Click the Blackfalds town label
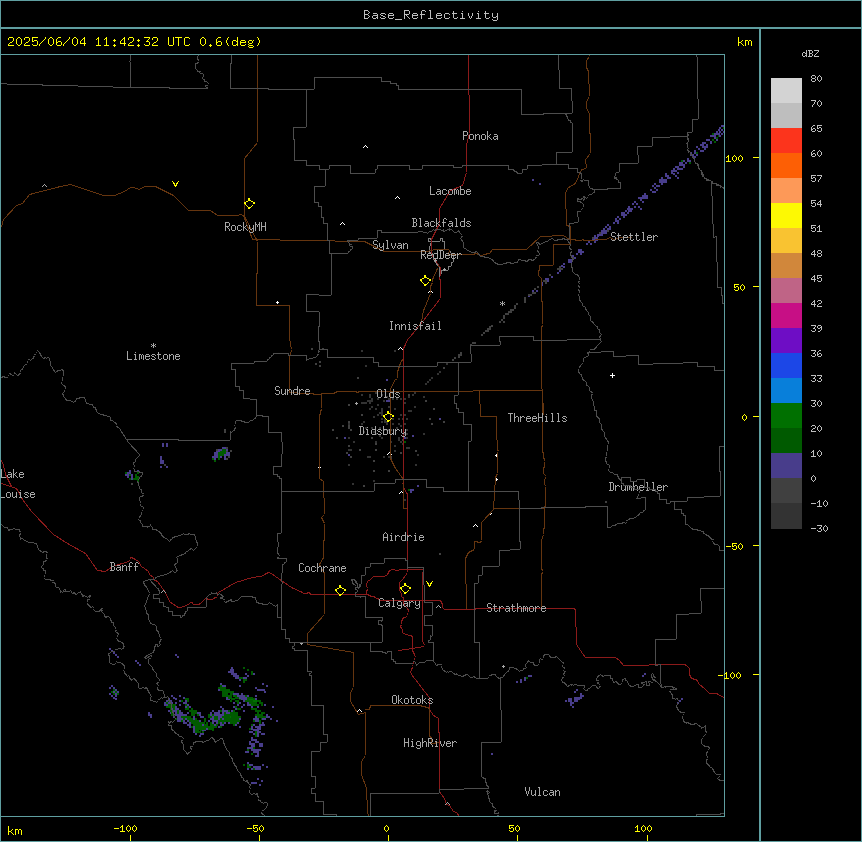Screen dimensions: 862x842 click(441, 223)
